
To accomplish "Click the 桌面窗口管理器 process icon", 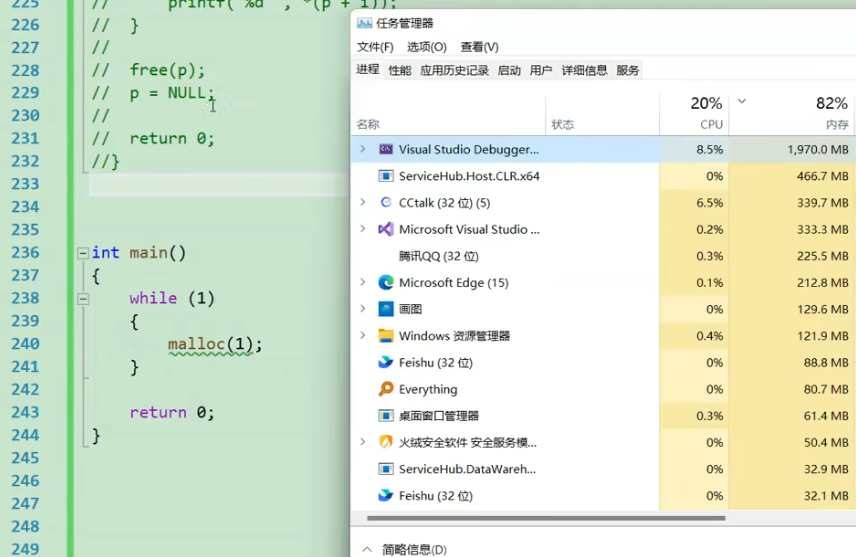I will coord(386,416).
